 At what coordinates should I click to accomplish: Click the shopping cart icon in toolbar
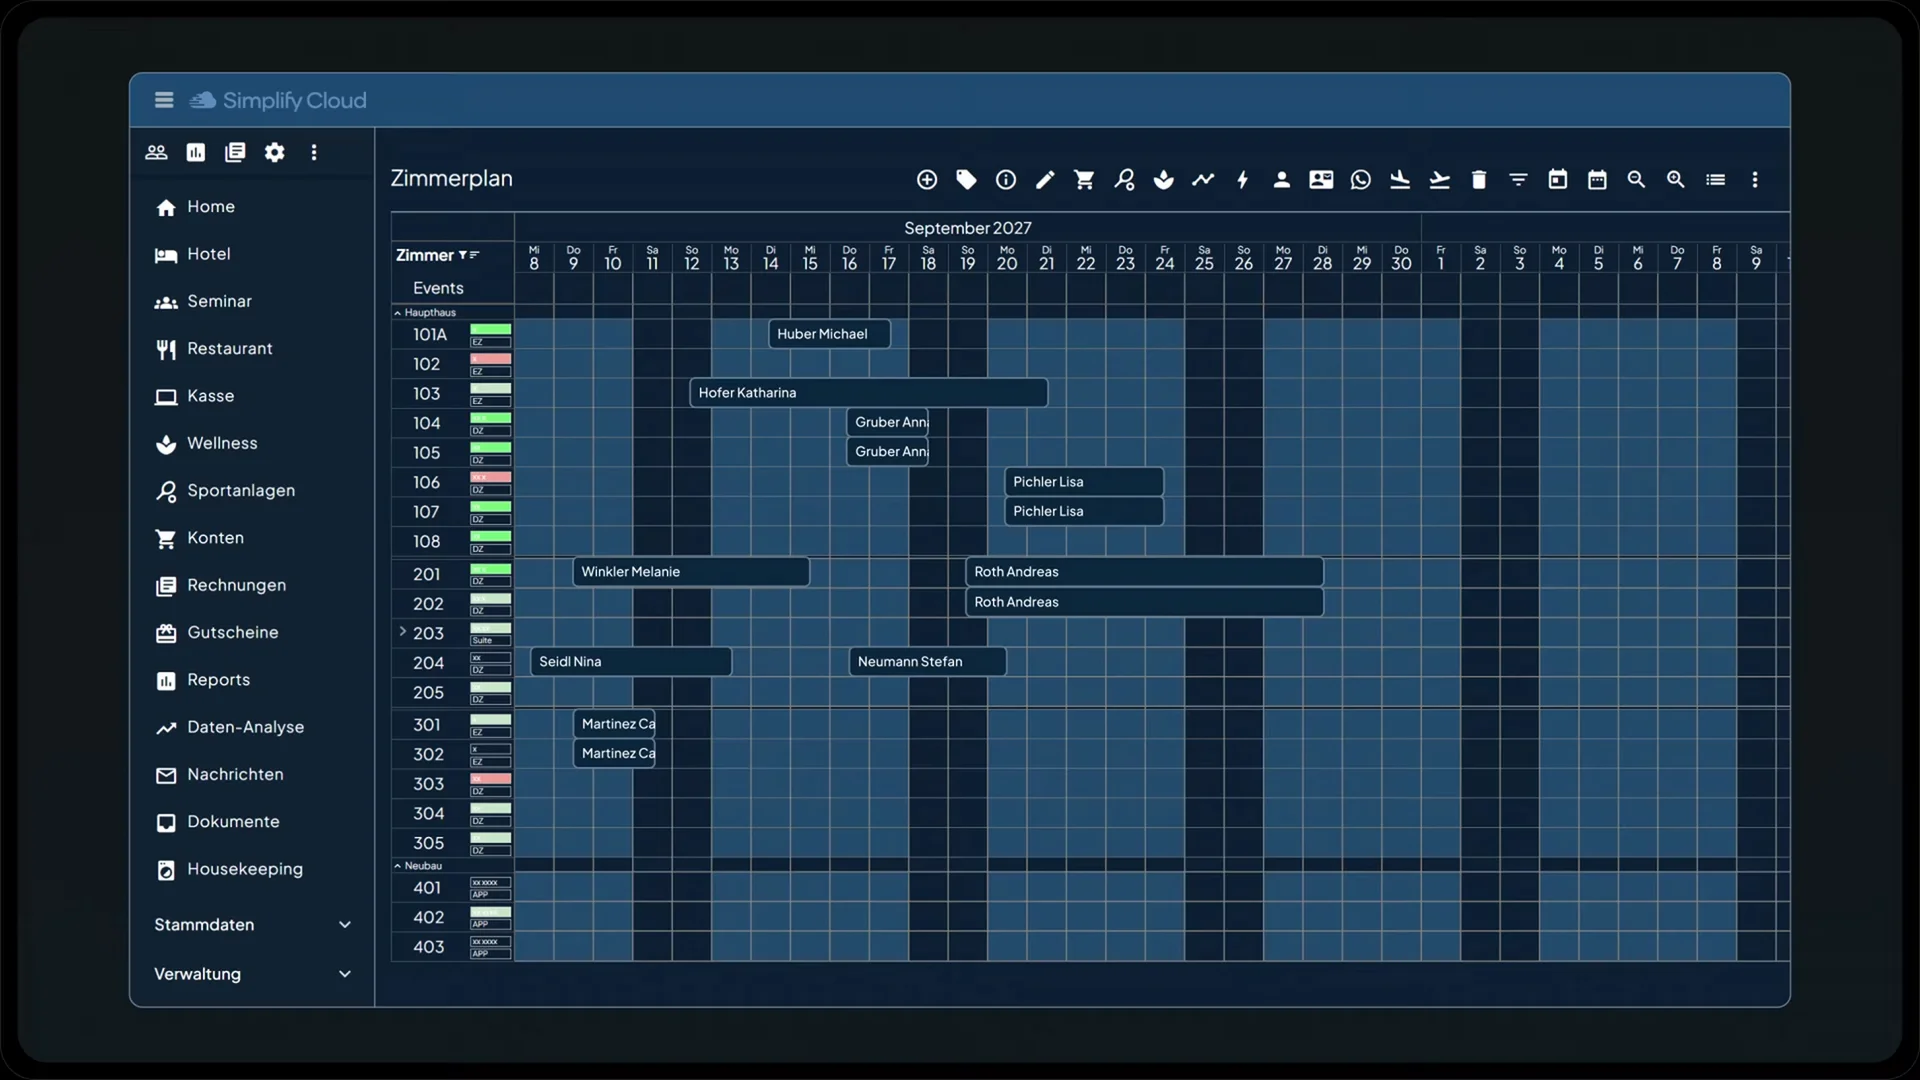[1084, 180]
